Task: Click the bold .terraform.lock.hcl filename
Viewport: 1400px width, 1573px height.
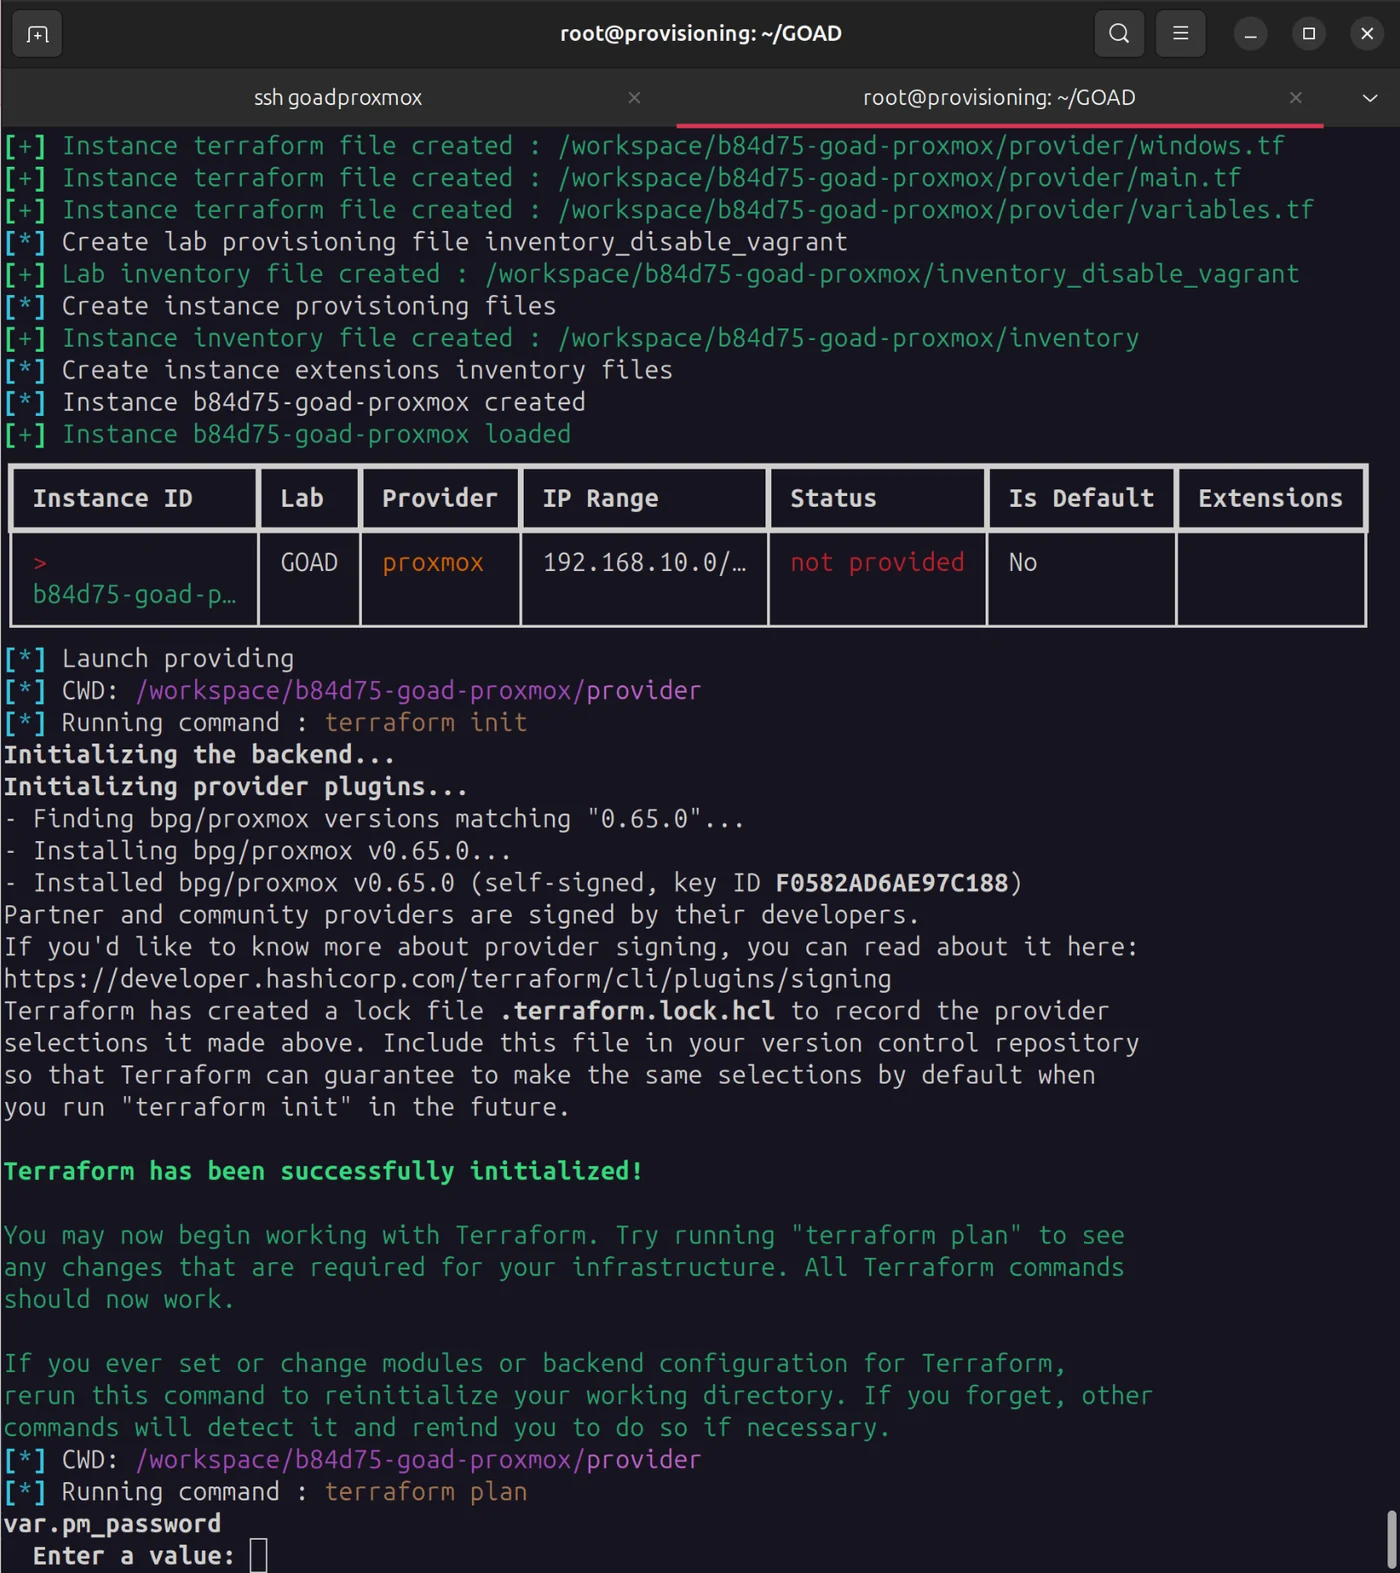Action: coord(638,1011)
